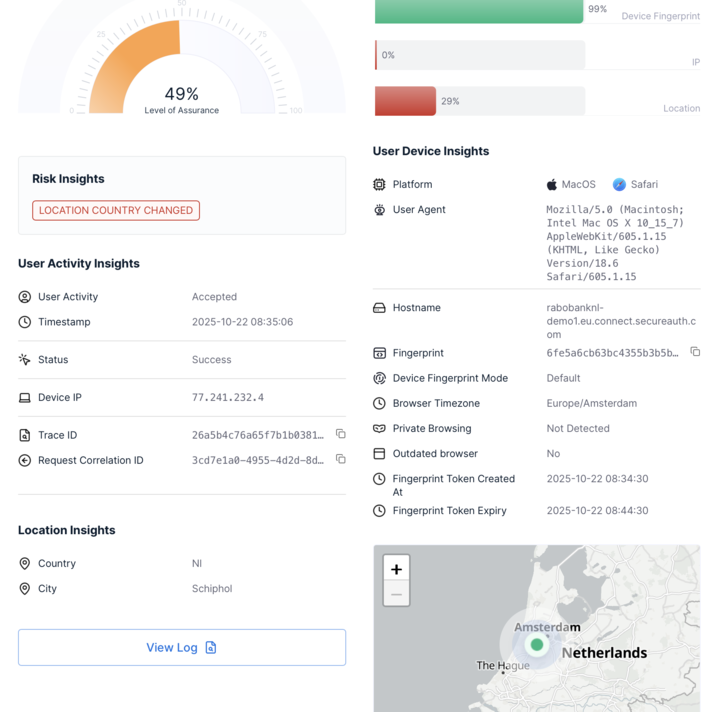Viewport: 720px width, 712px height.
Task: Click token expiry time 2025-10-22 08:44:30
Action: 597,511
